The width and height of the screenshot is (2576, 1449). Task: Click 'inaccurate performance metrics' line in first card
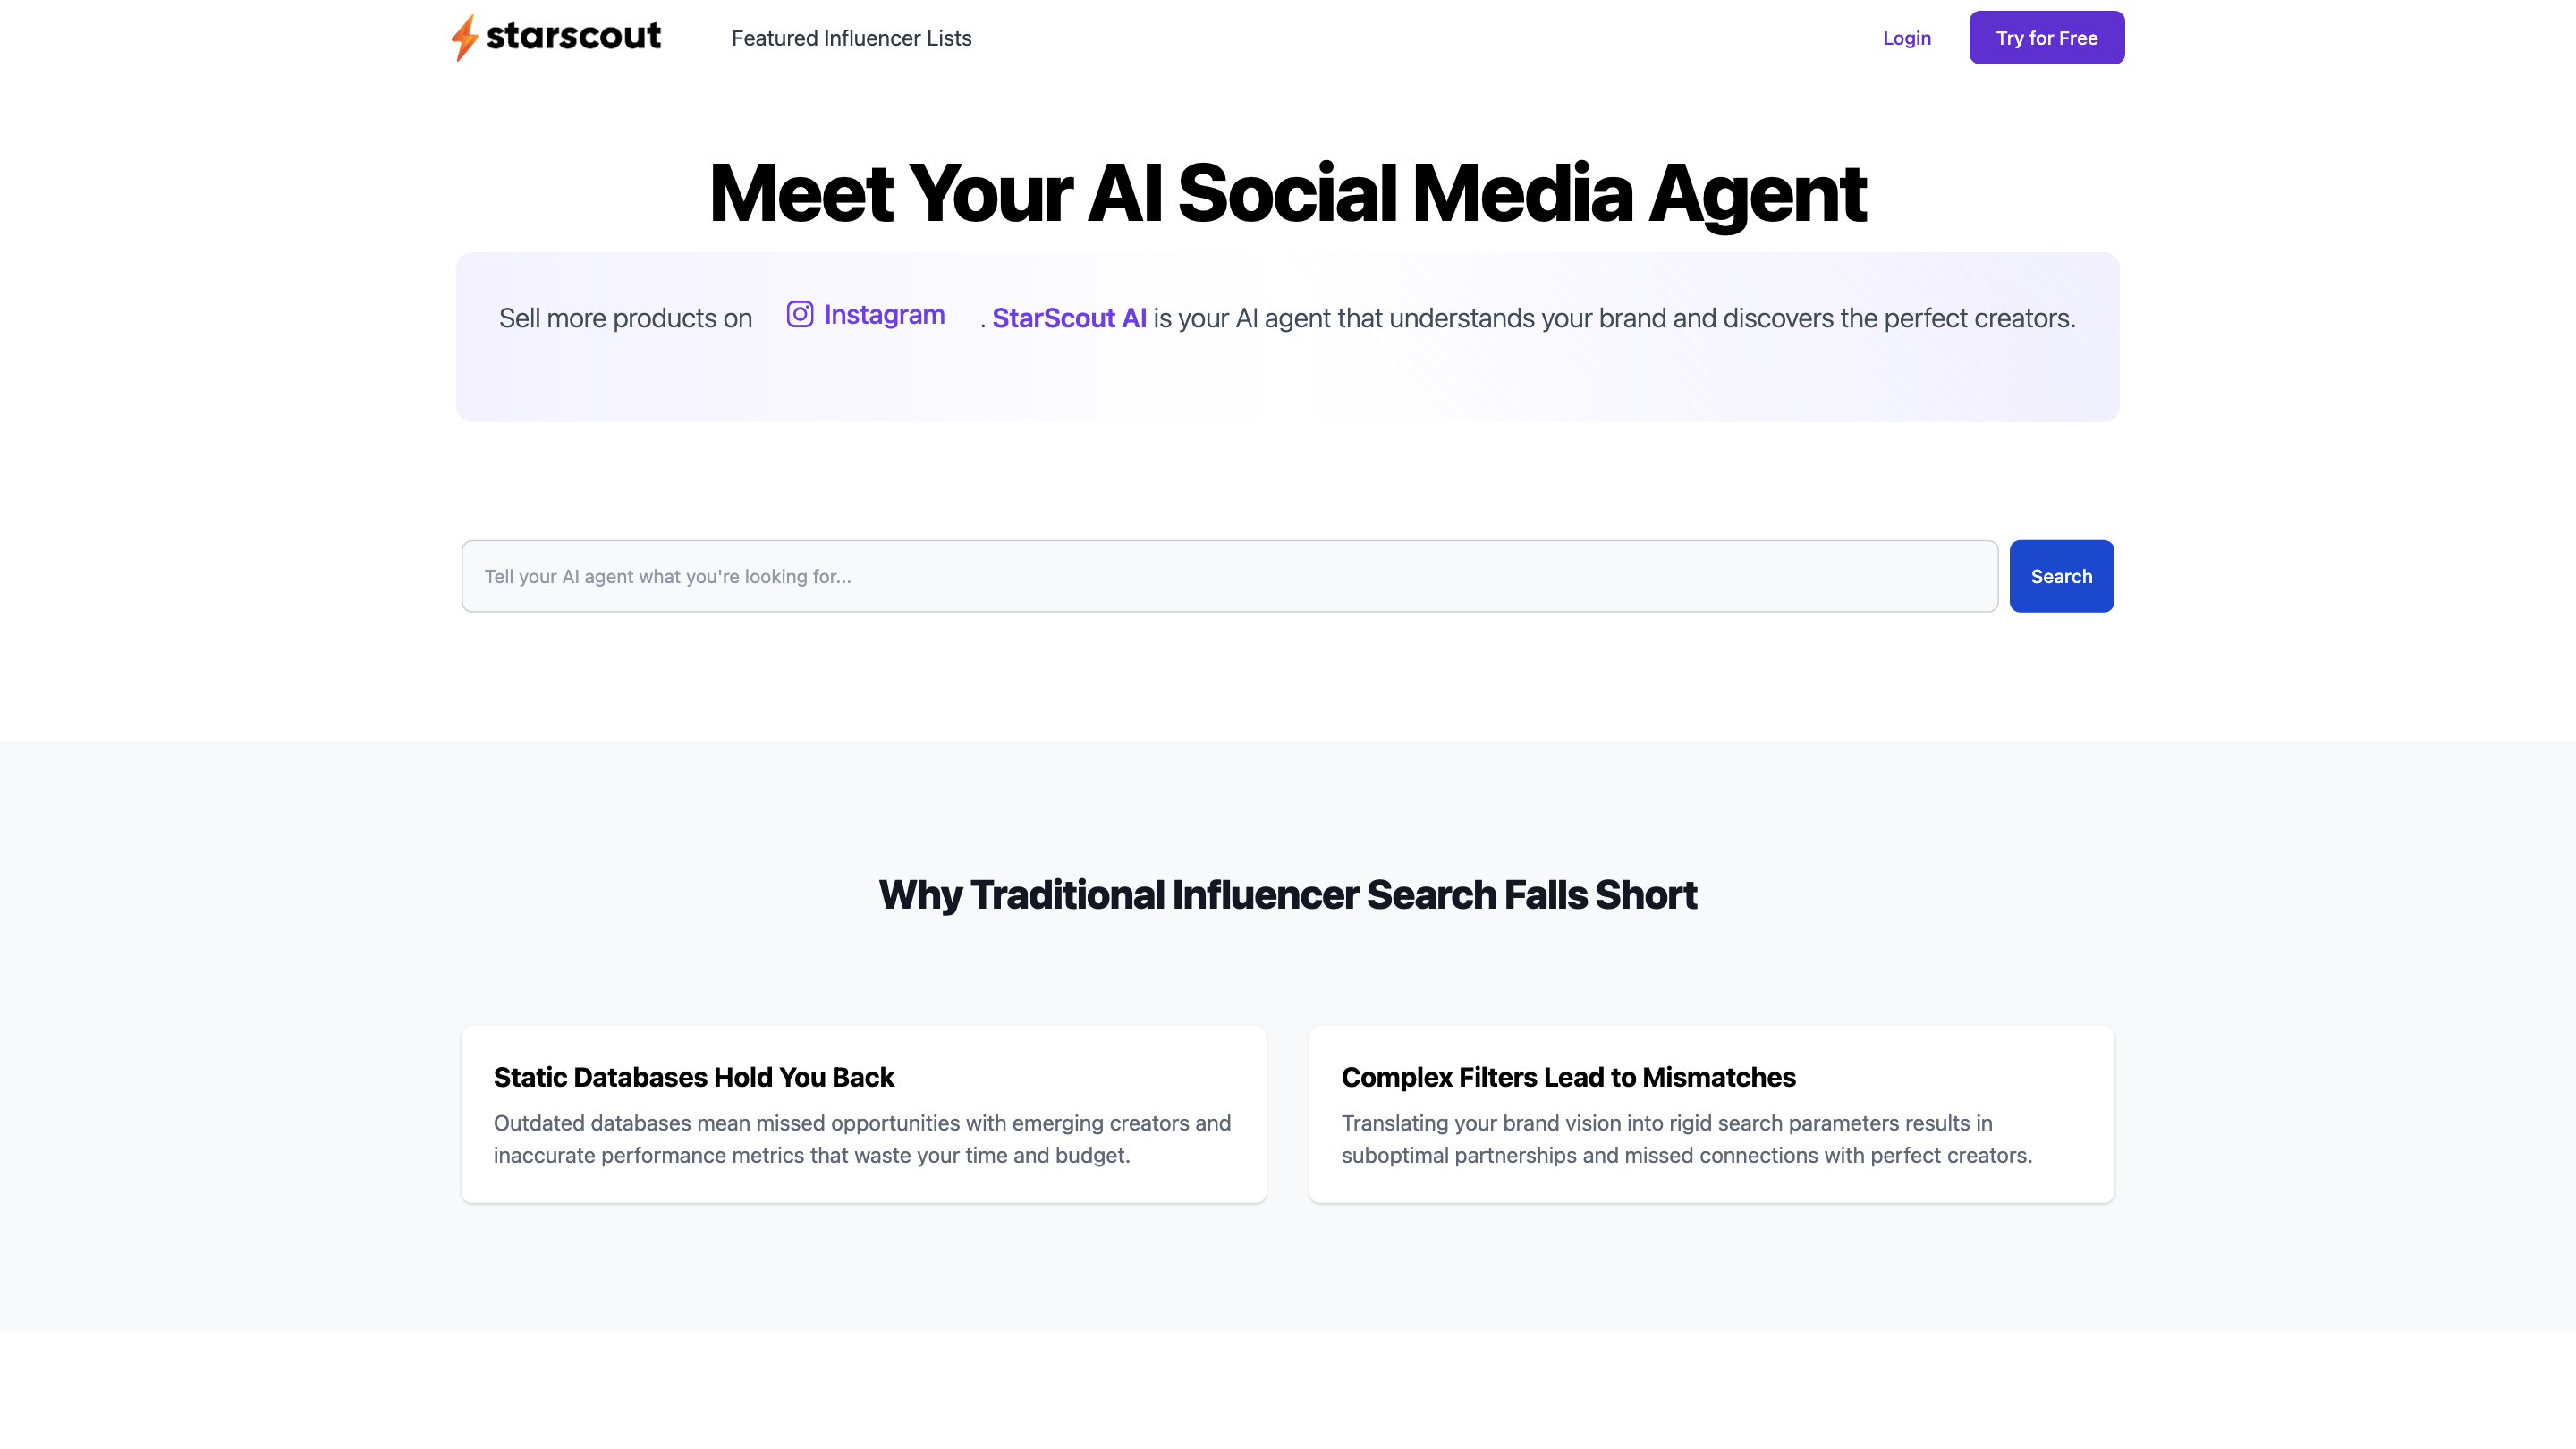(x=811, y=1155)
